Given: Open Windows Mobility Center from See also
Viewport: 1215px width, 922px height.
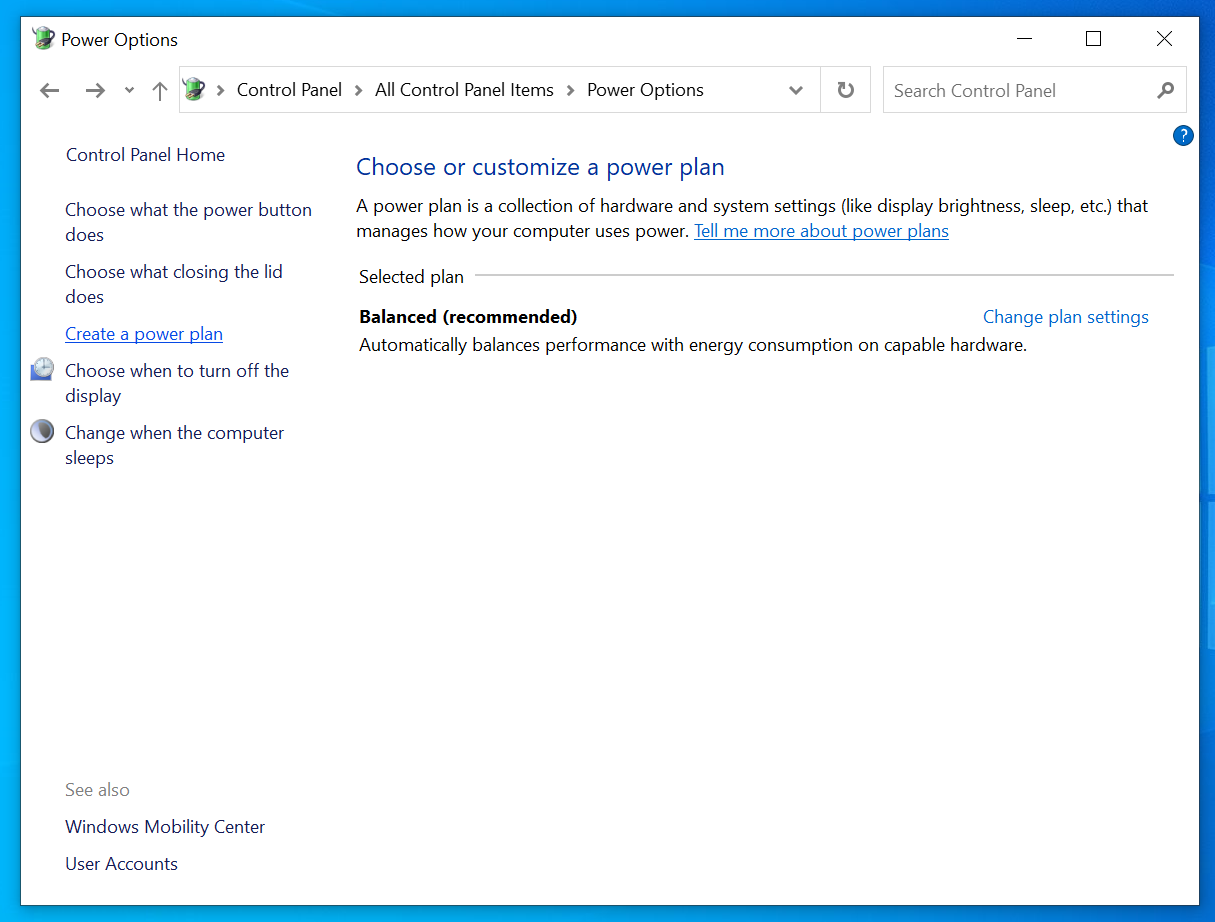Looking at the screenshot, I should click(164, 826).
